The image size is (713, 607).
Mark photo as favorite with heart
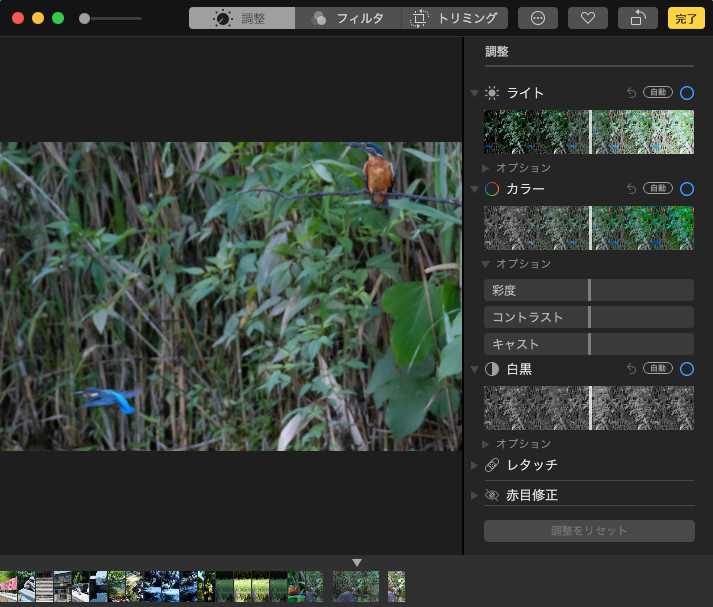coord(588,18)
